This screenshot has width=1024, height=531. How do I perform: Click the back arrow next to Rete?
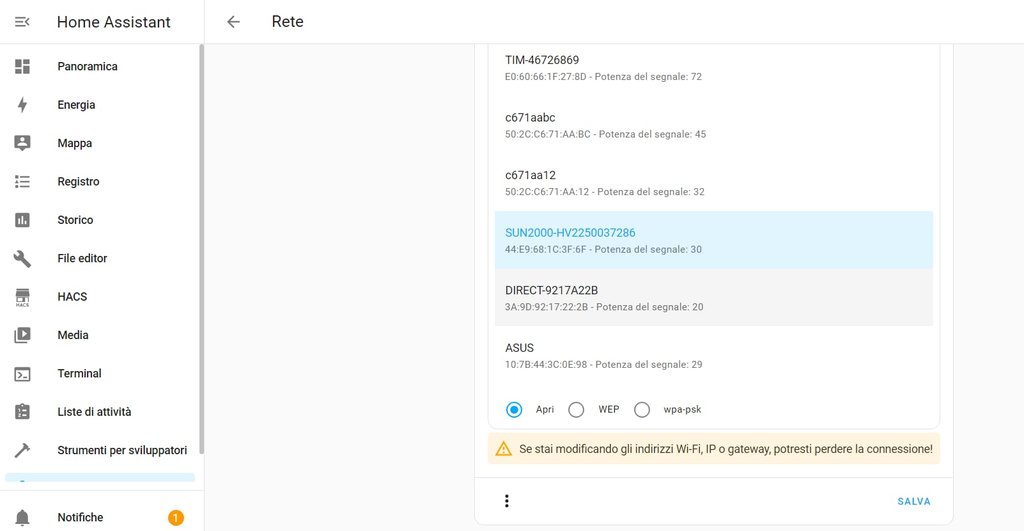point(233,22)
